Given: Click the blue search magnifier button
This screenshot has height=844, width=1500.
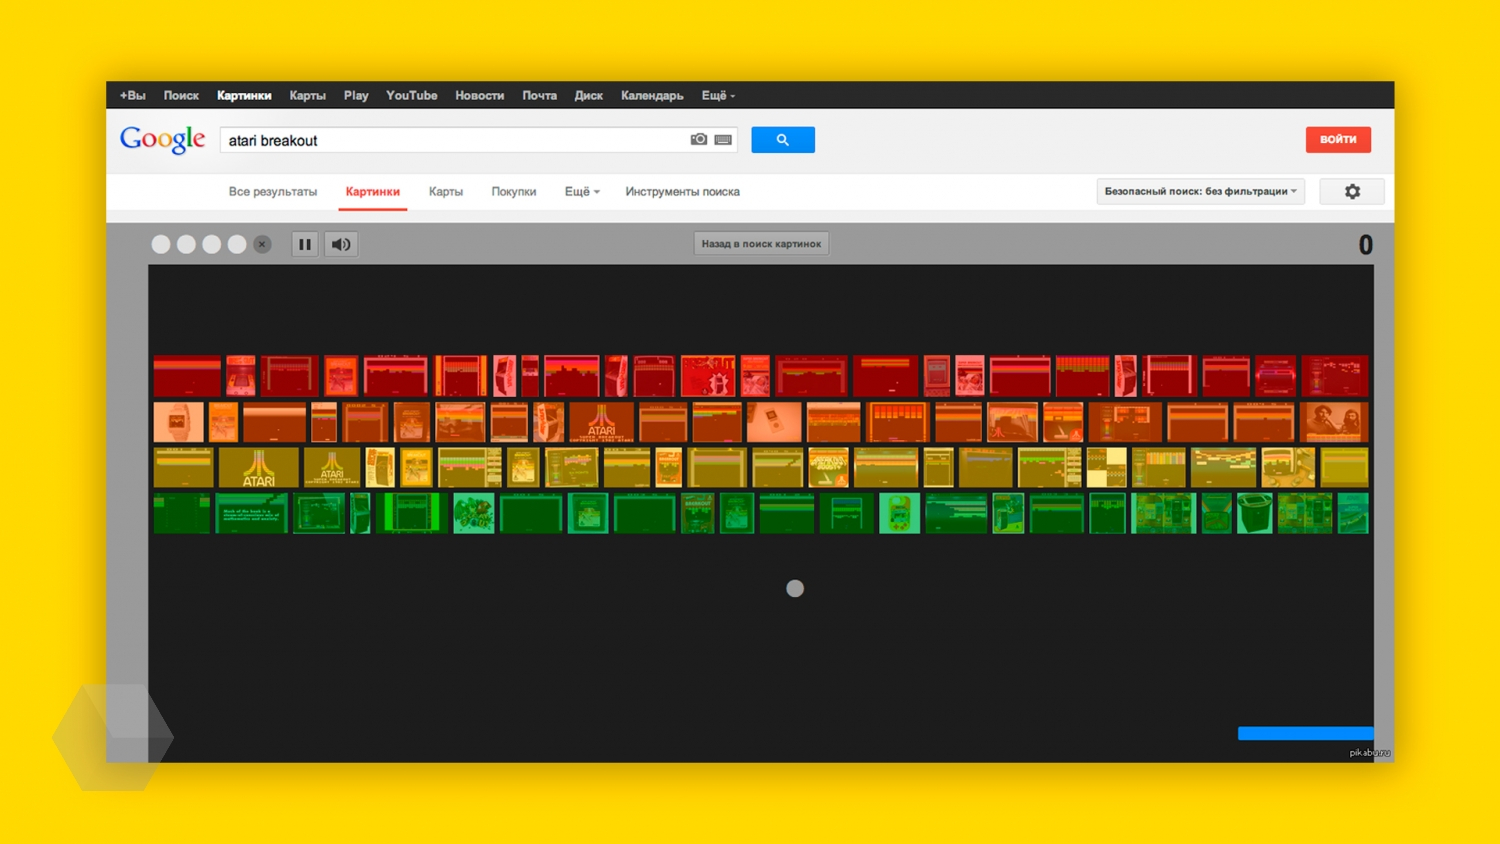Looking at the screenshot, I should [x=783, y=140].
